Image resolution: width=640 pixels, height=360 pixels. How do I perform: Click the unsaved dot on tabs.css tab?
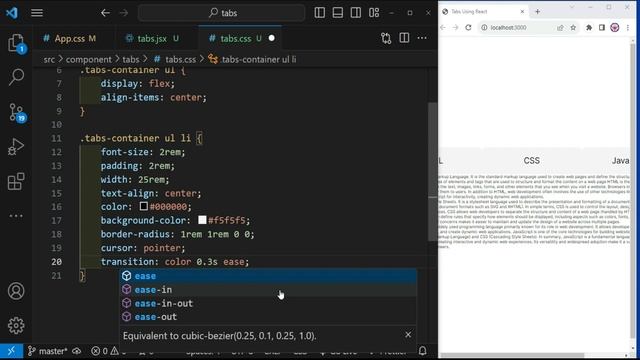click(x=271, y=38)
